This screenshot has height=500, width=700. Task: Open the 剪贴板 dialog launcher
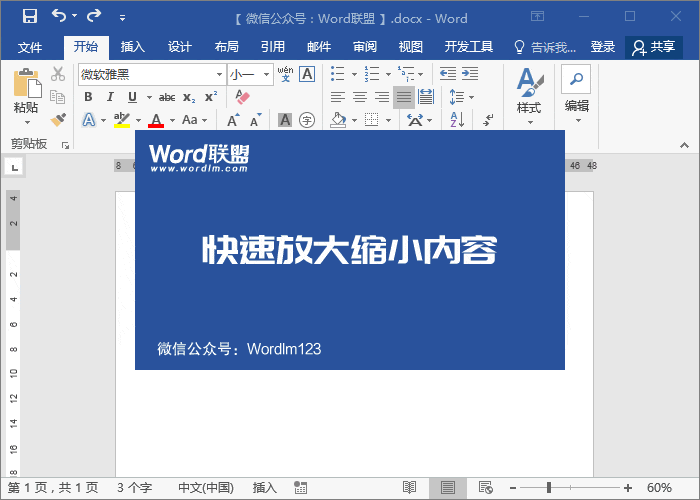[x=66, y=145]
